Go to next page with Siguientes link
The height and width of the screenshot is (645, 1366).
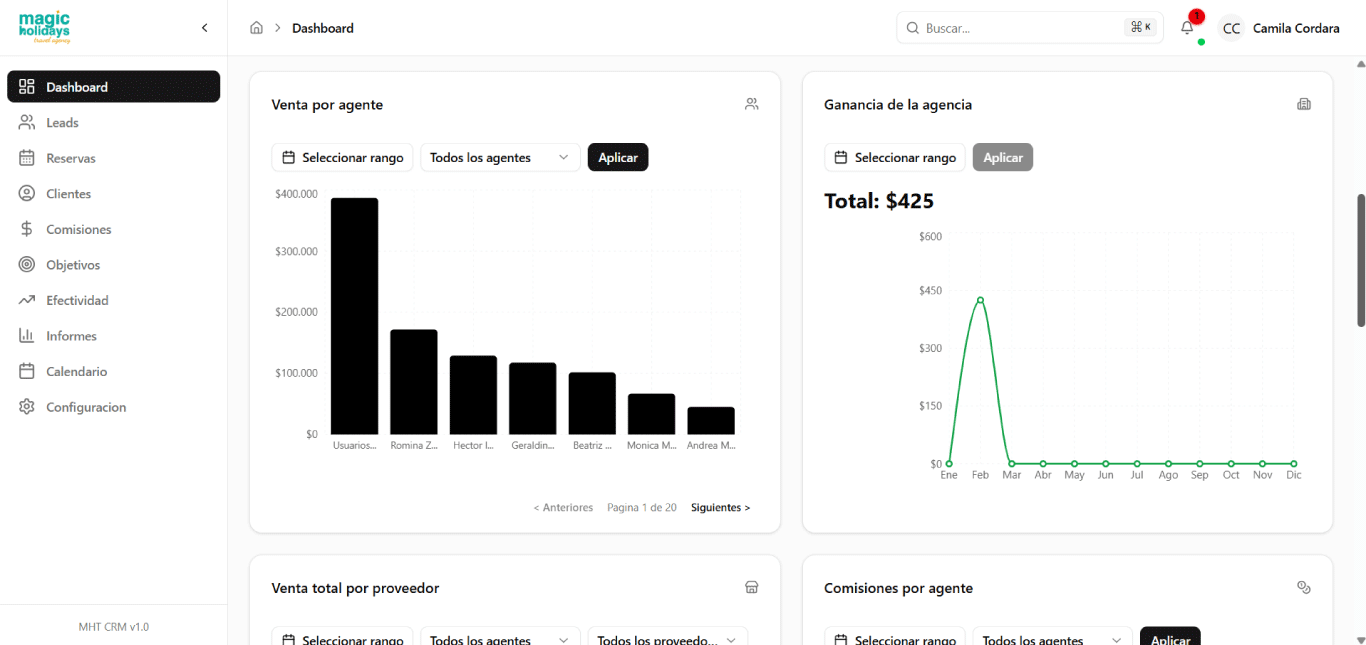[x=720, y=508]
